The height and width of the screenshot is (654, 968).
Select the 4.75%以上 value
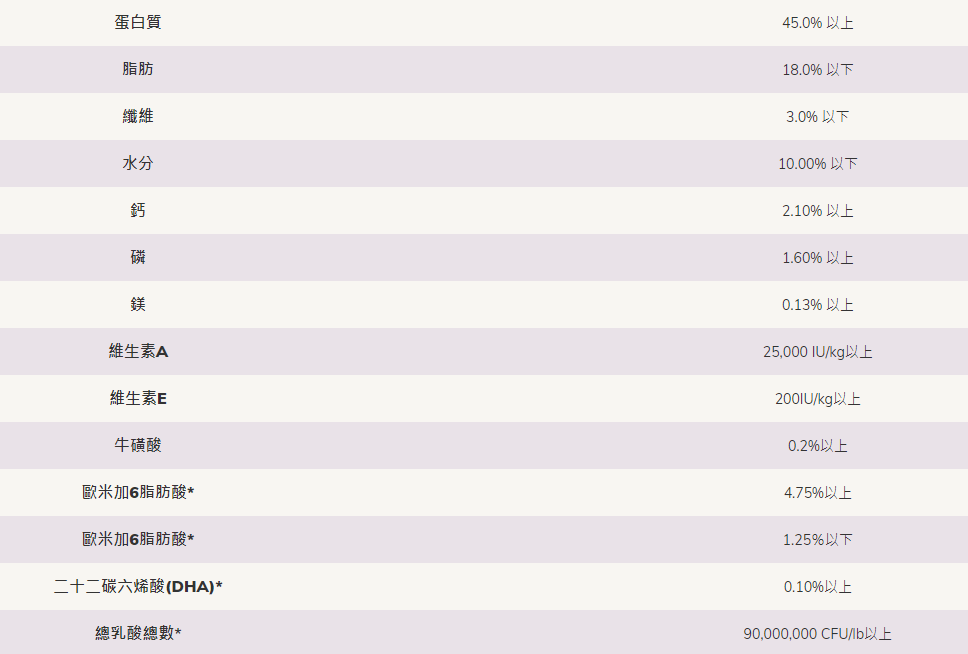point(817,493)
